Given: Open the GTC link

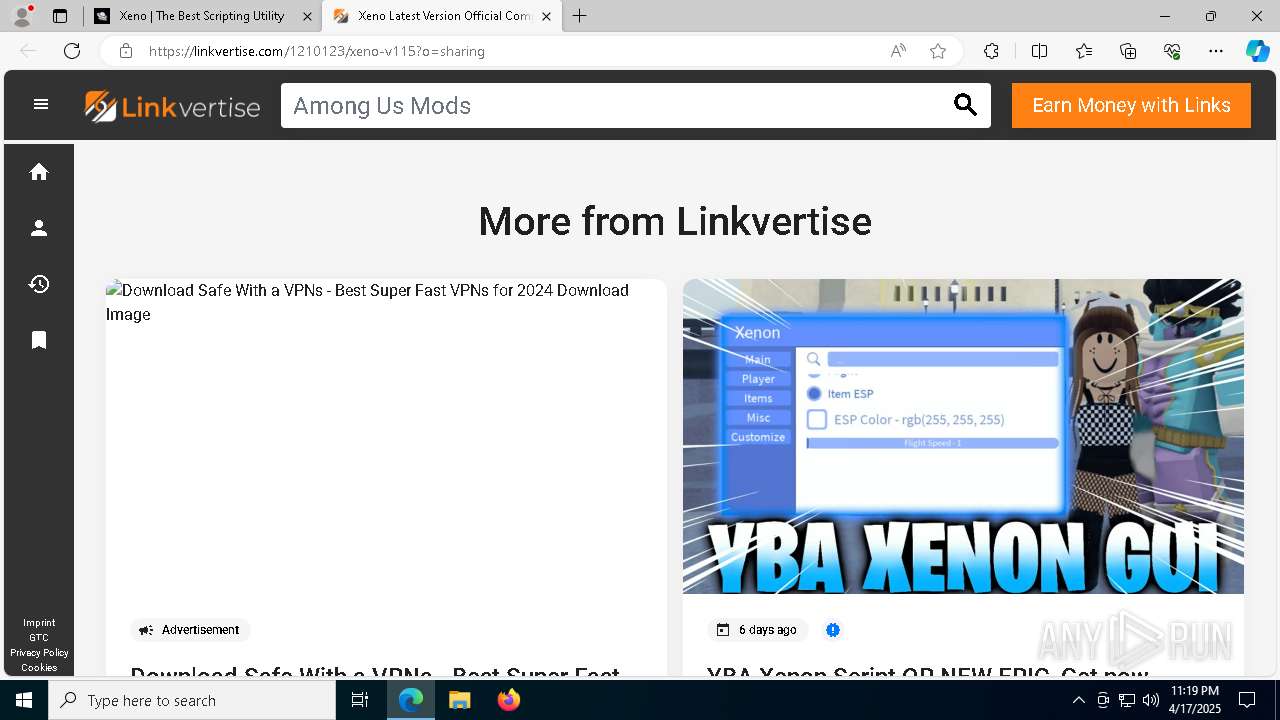Looking at the screenshot, I should [39, 637].
